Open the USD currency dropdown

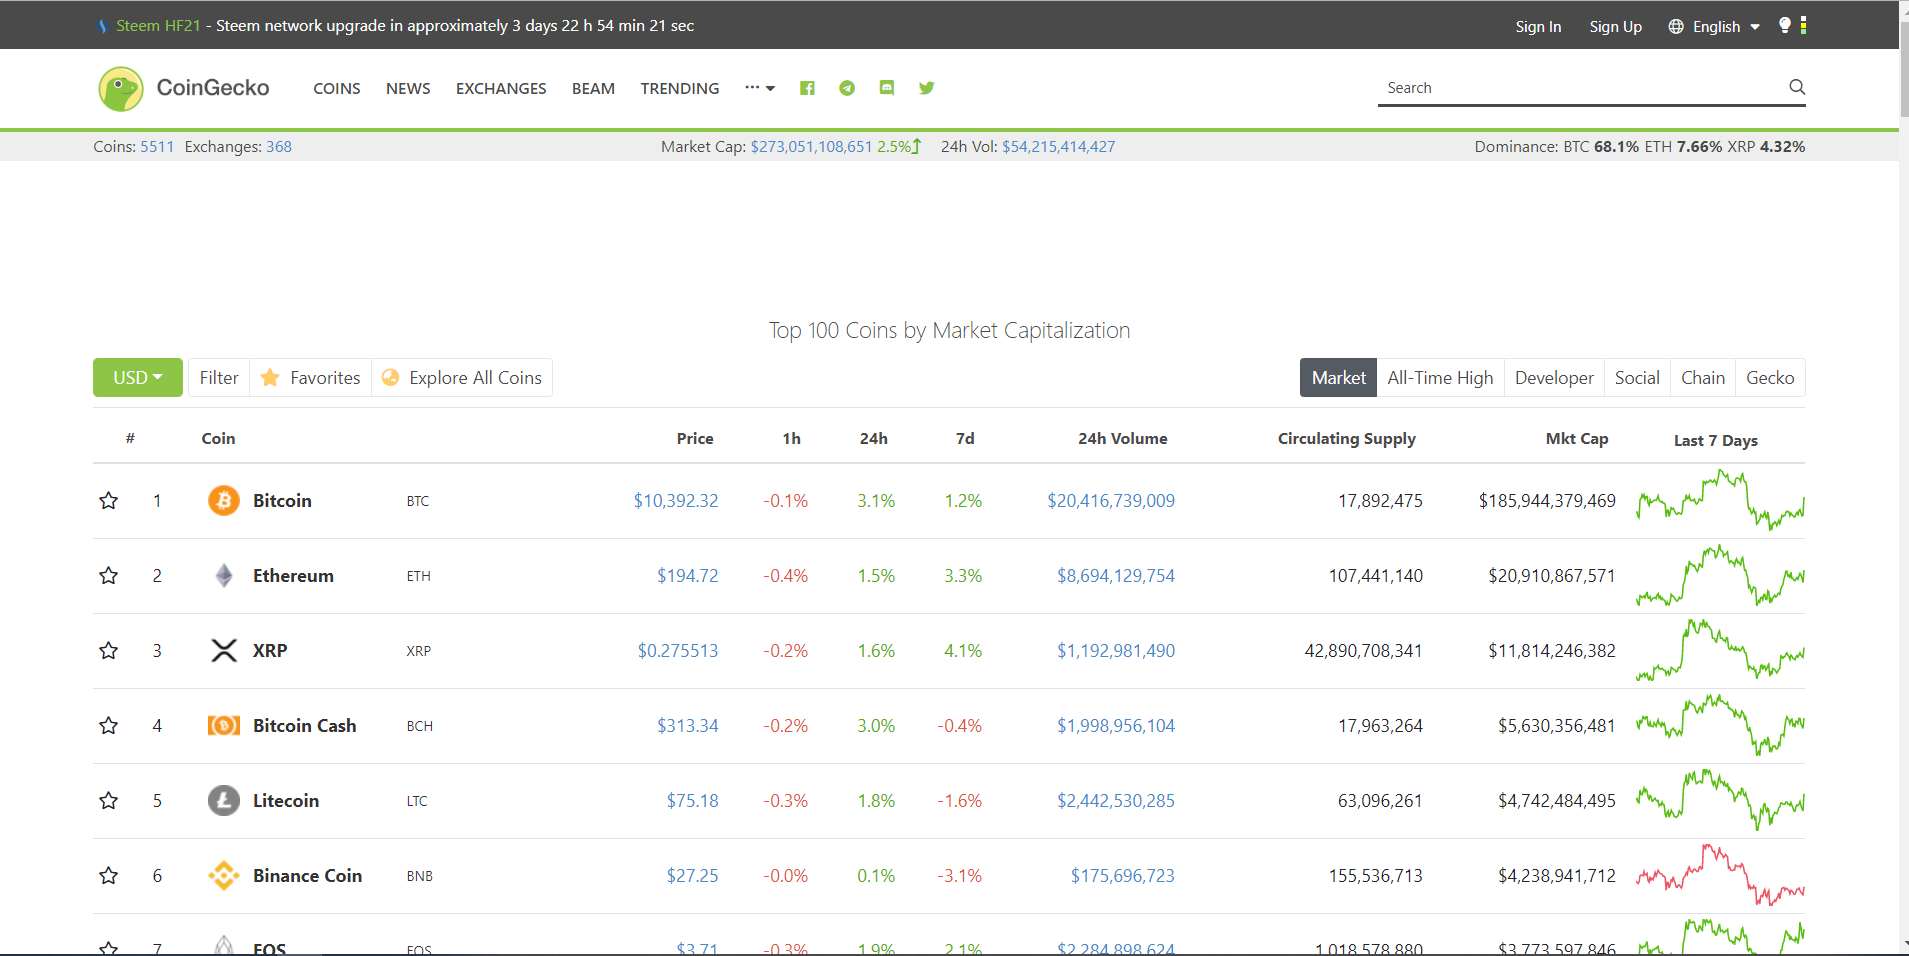tap(138, 378)
